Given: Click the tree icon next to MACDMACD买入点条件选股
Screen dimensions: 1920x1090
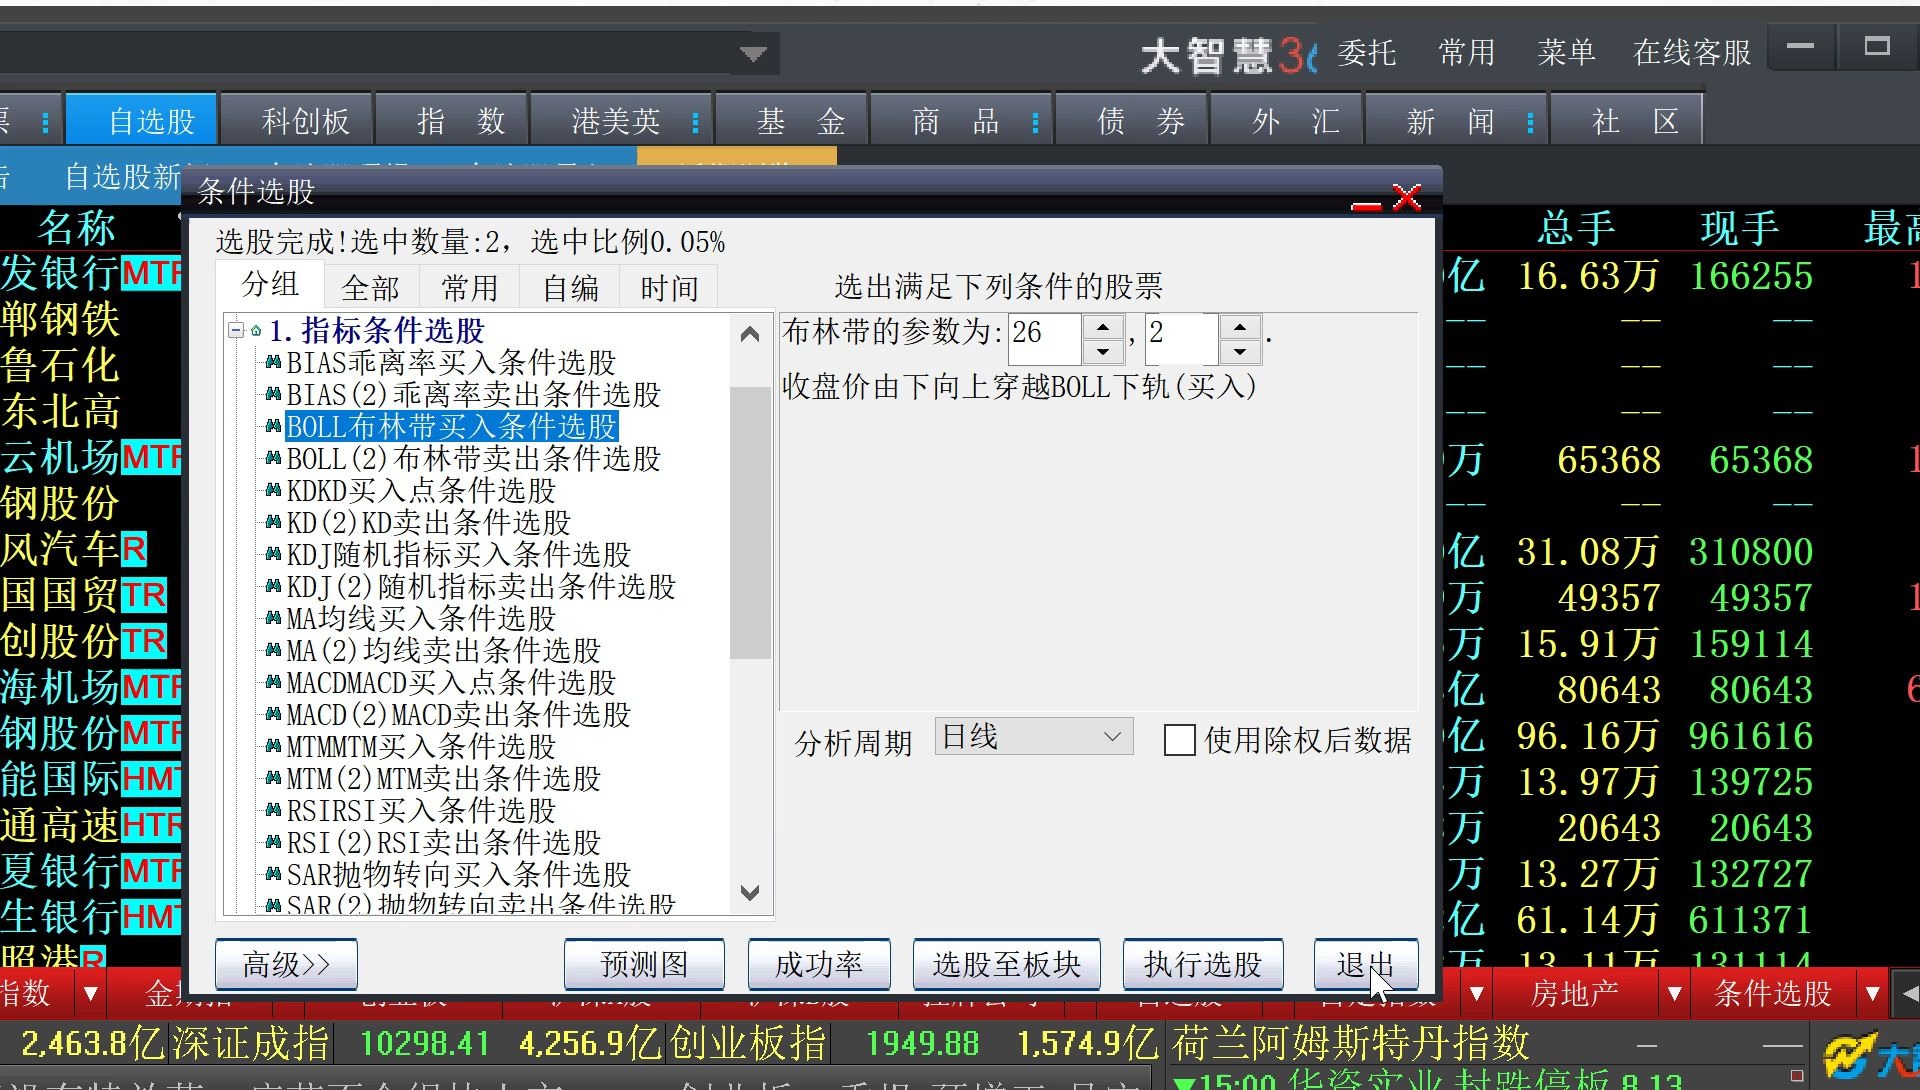Looking at the screenshot, I should [273, 682].
